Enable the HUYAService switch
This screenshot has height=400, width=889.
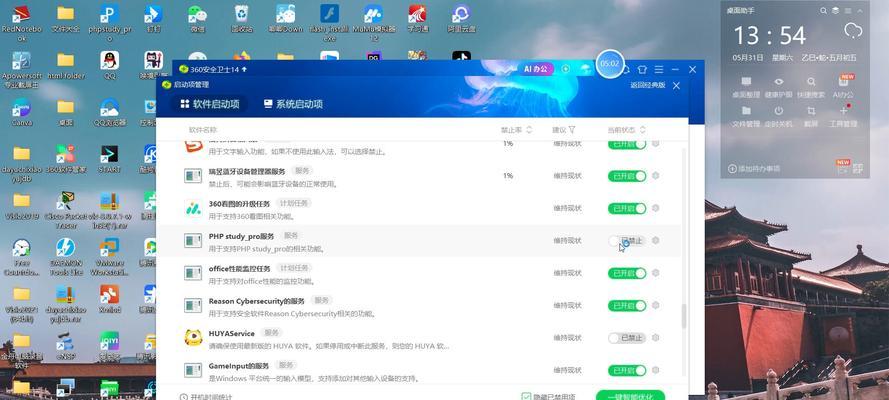[x=627, y=338]
